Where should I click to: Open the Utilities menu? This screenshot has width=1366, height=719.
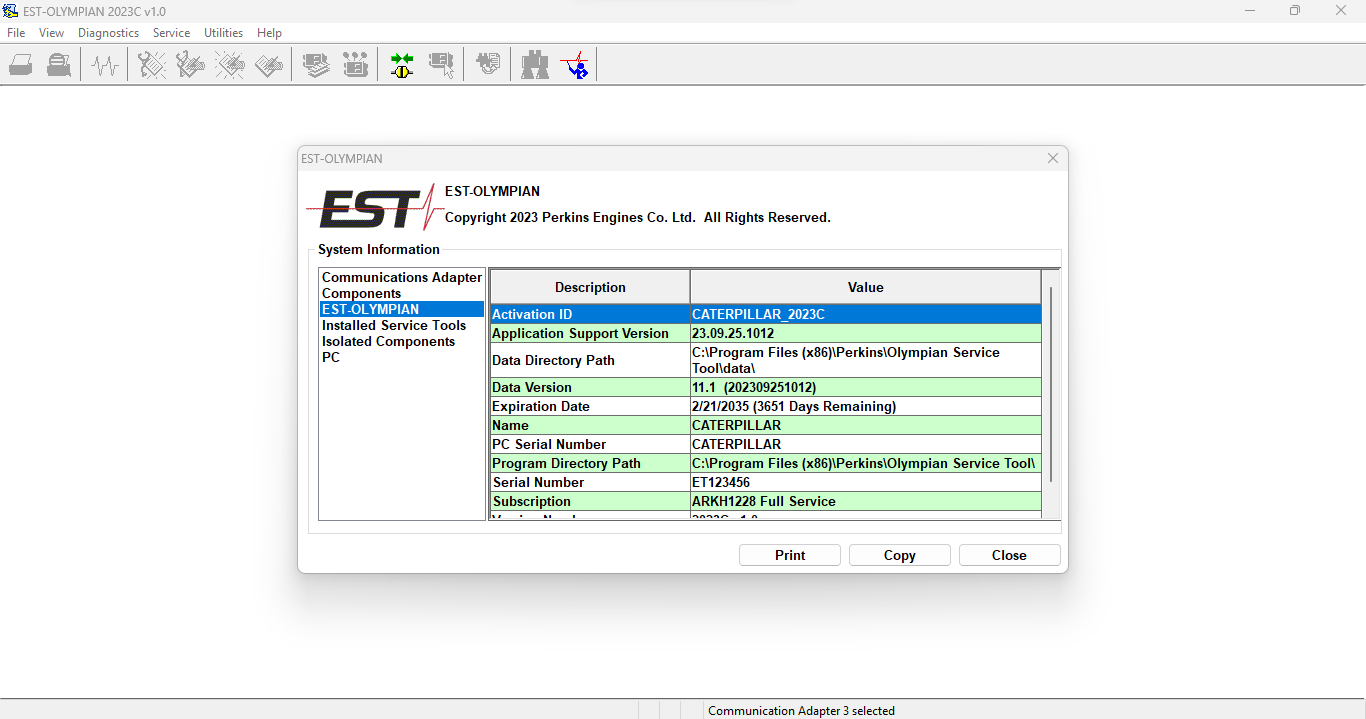point(224,33)
